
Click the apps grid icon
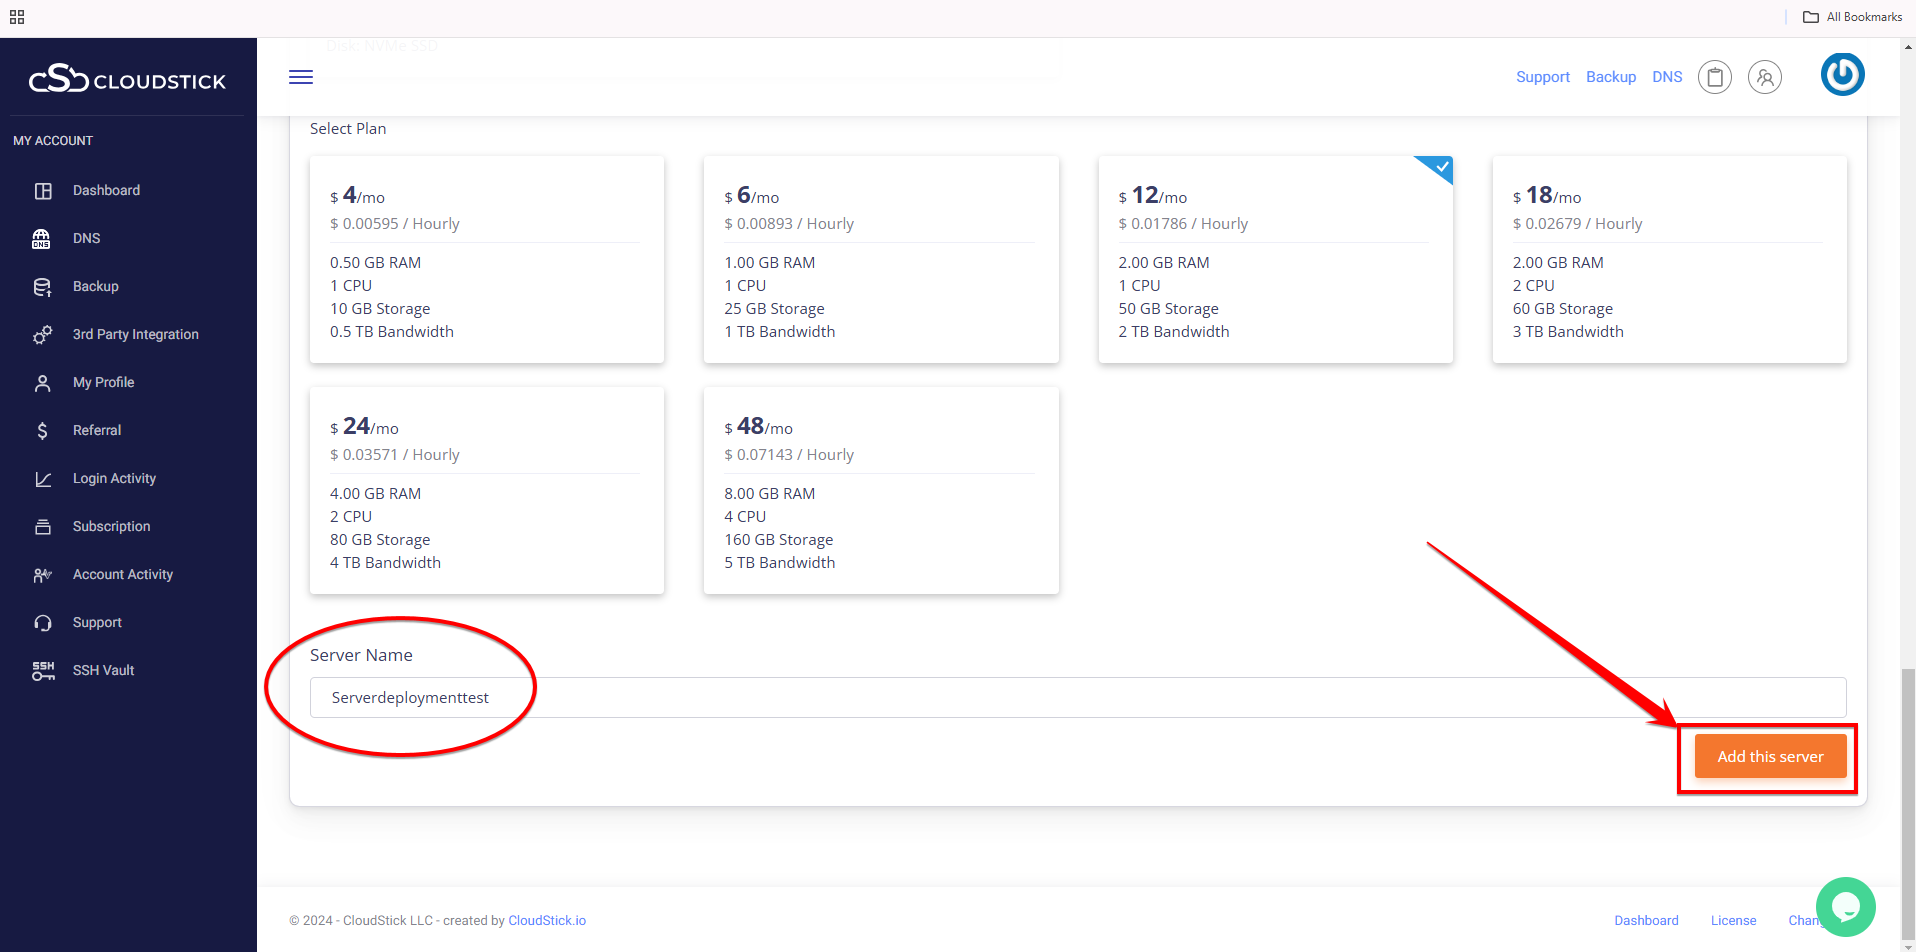click(x=17, y=17)
